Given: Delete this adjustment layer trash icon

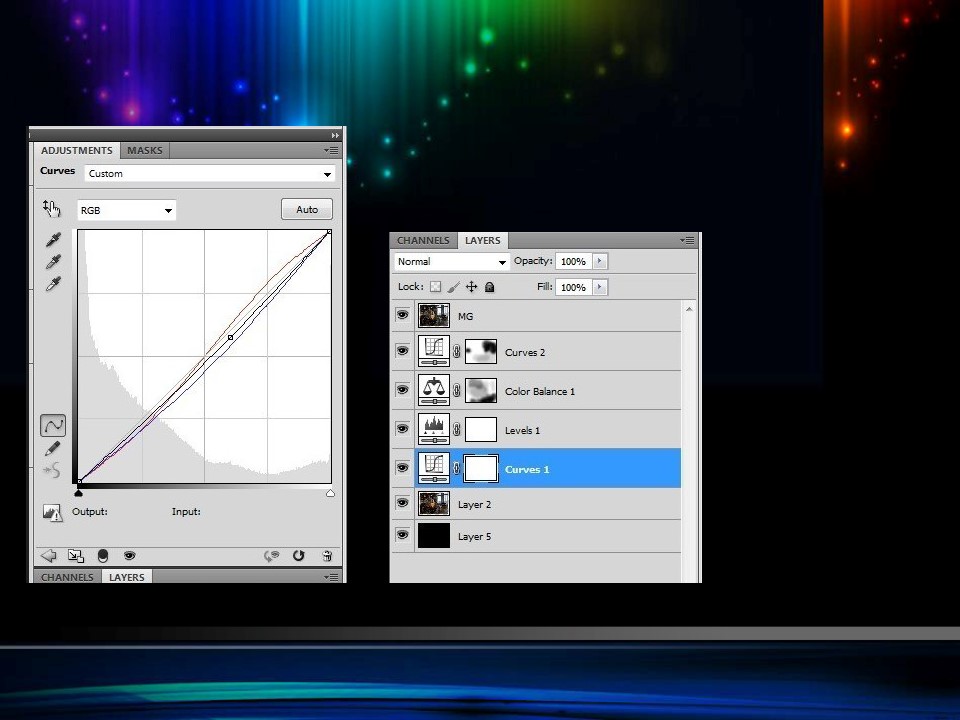Looking at the screenshot, I should point(327,555).
